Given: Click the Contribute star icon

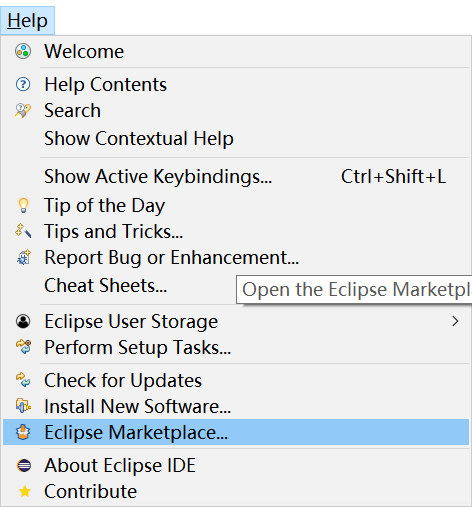Looking at the screenshot, I should [x=25, y=491].
